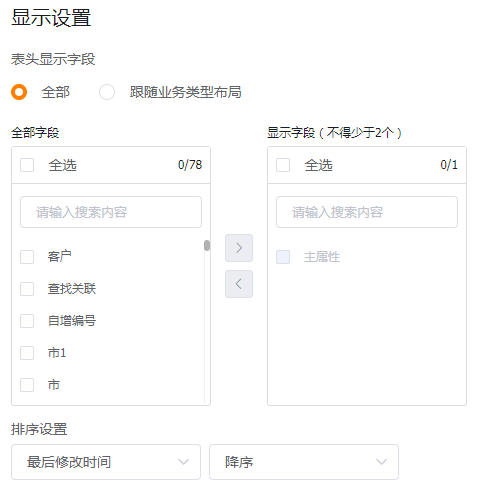Tick the 查找关联 field checkbox
Image resolution: width=491 pixels, height=496 pixels.
click(x=27, y=289)
